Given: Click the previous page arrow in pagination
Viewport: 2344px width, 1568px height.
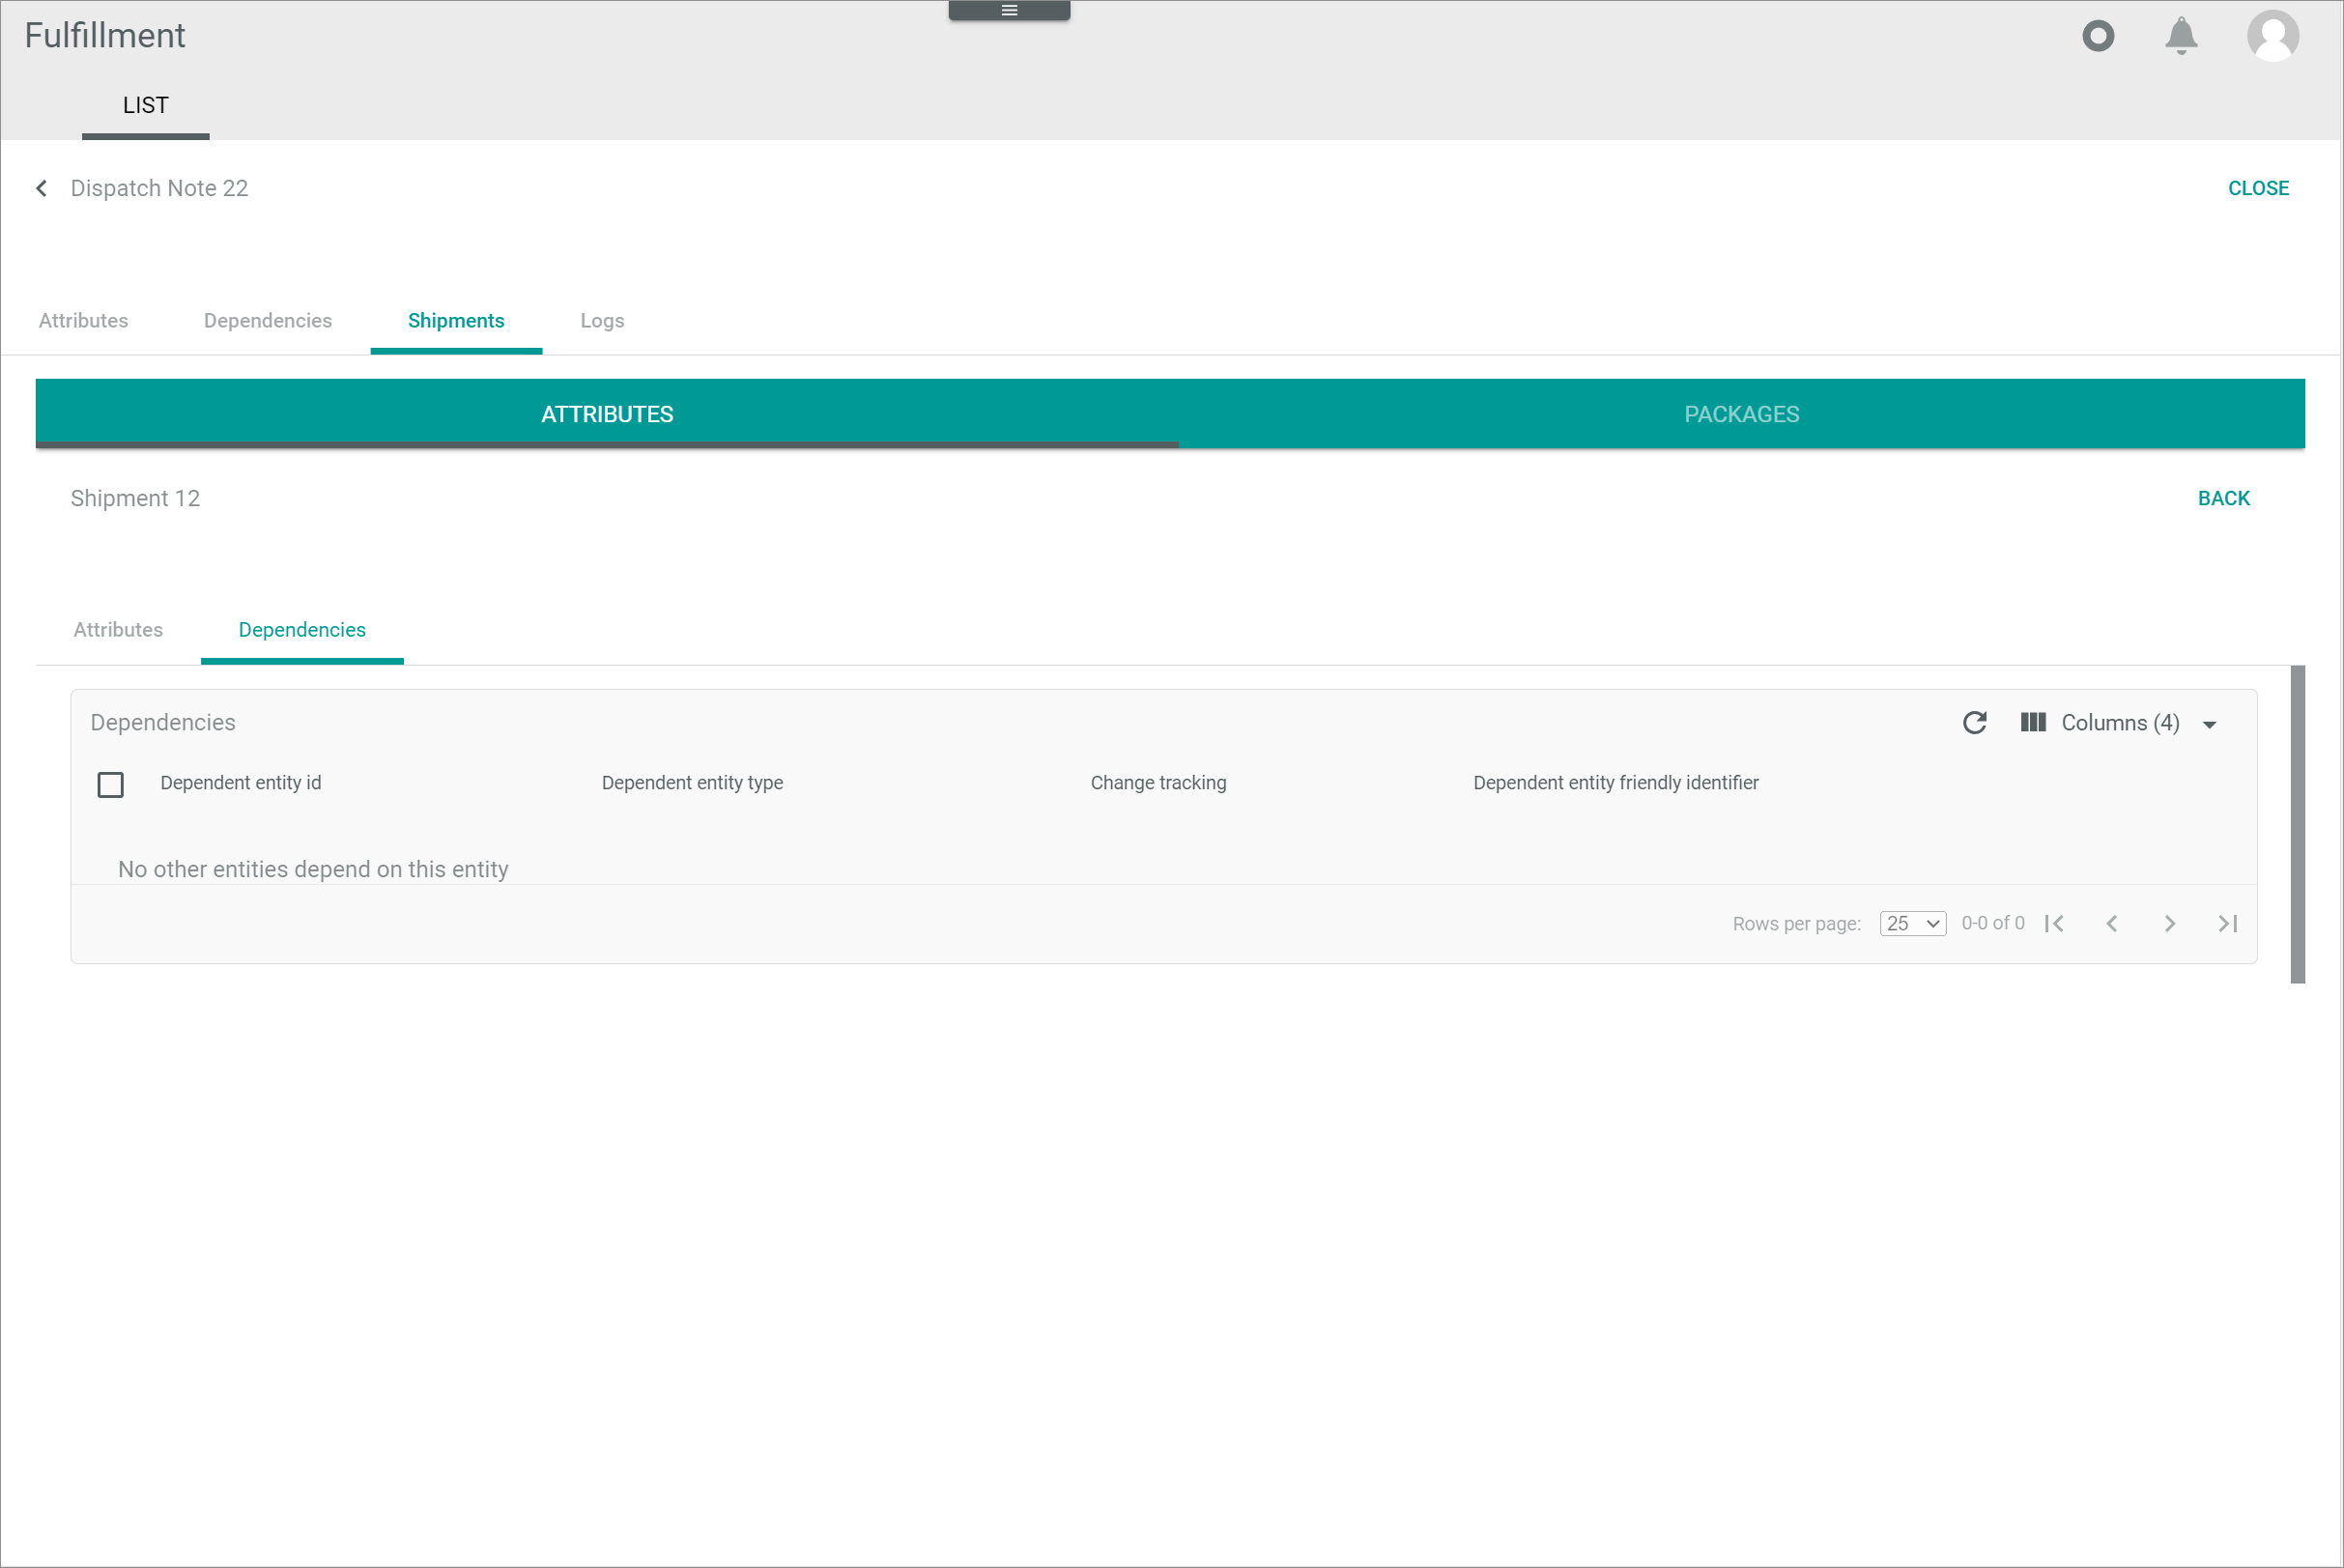Looking at the screenshot, I should tap(2112, 923).
